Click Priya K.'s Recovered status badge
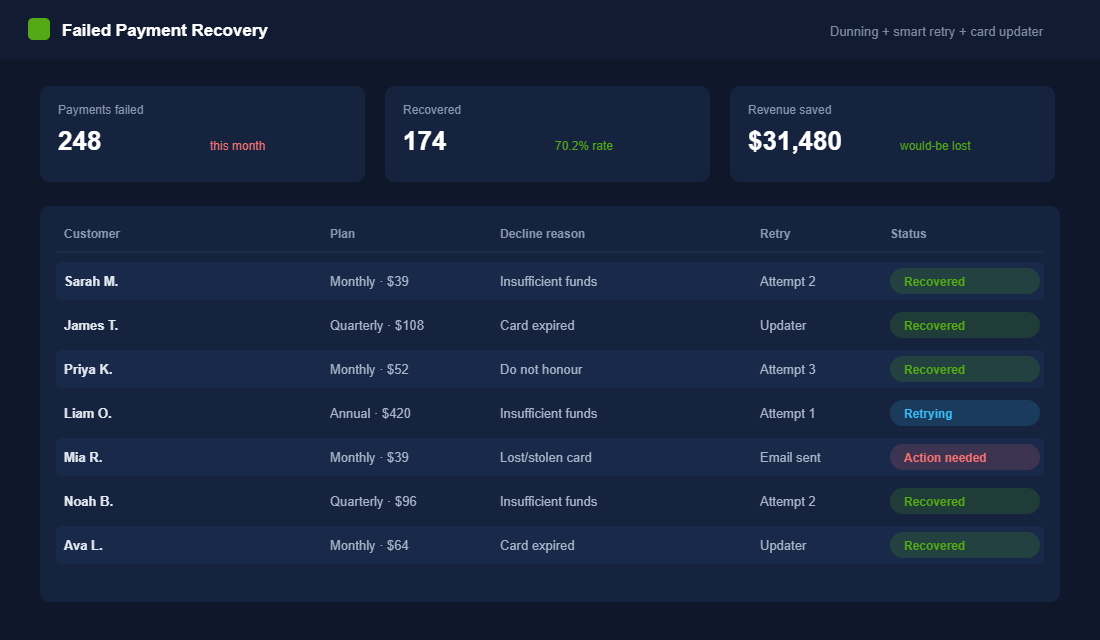The image size is (1100, 640). click(x=965, y=370)
